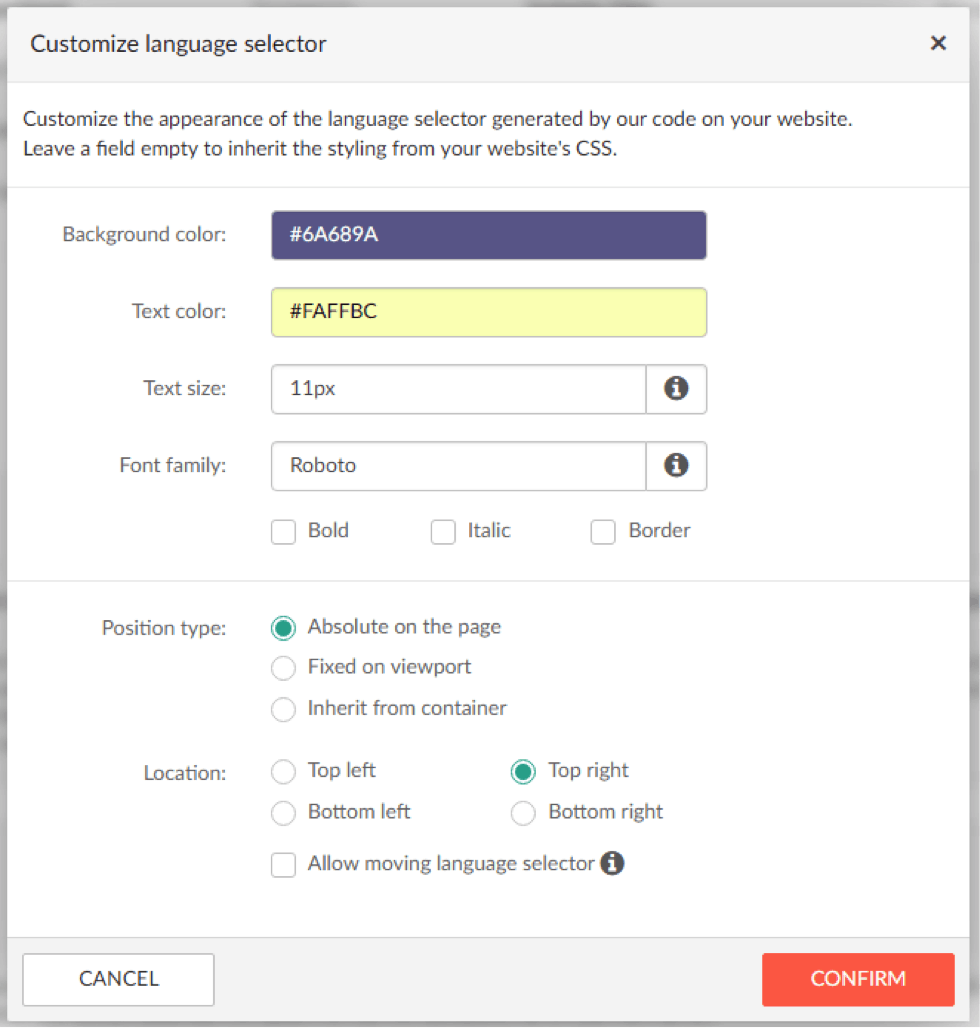Click the yellow Text color field
980x1028 pixels.
[489, 312]
